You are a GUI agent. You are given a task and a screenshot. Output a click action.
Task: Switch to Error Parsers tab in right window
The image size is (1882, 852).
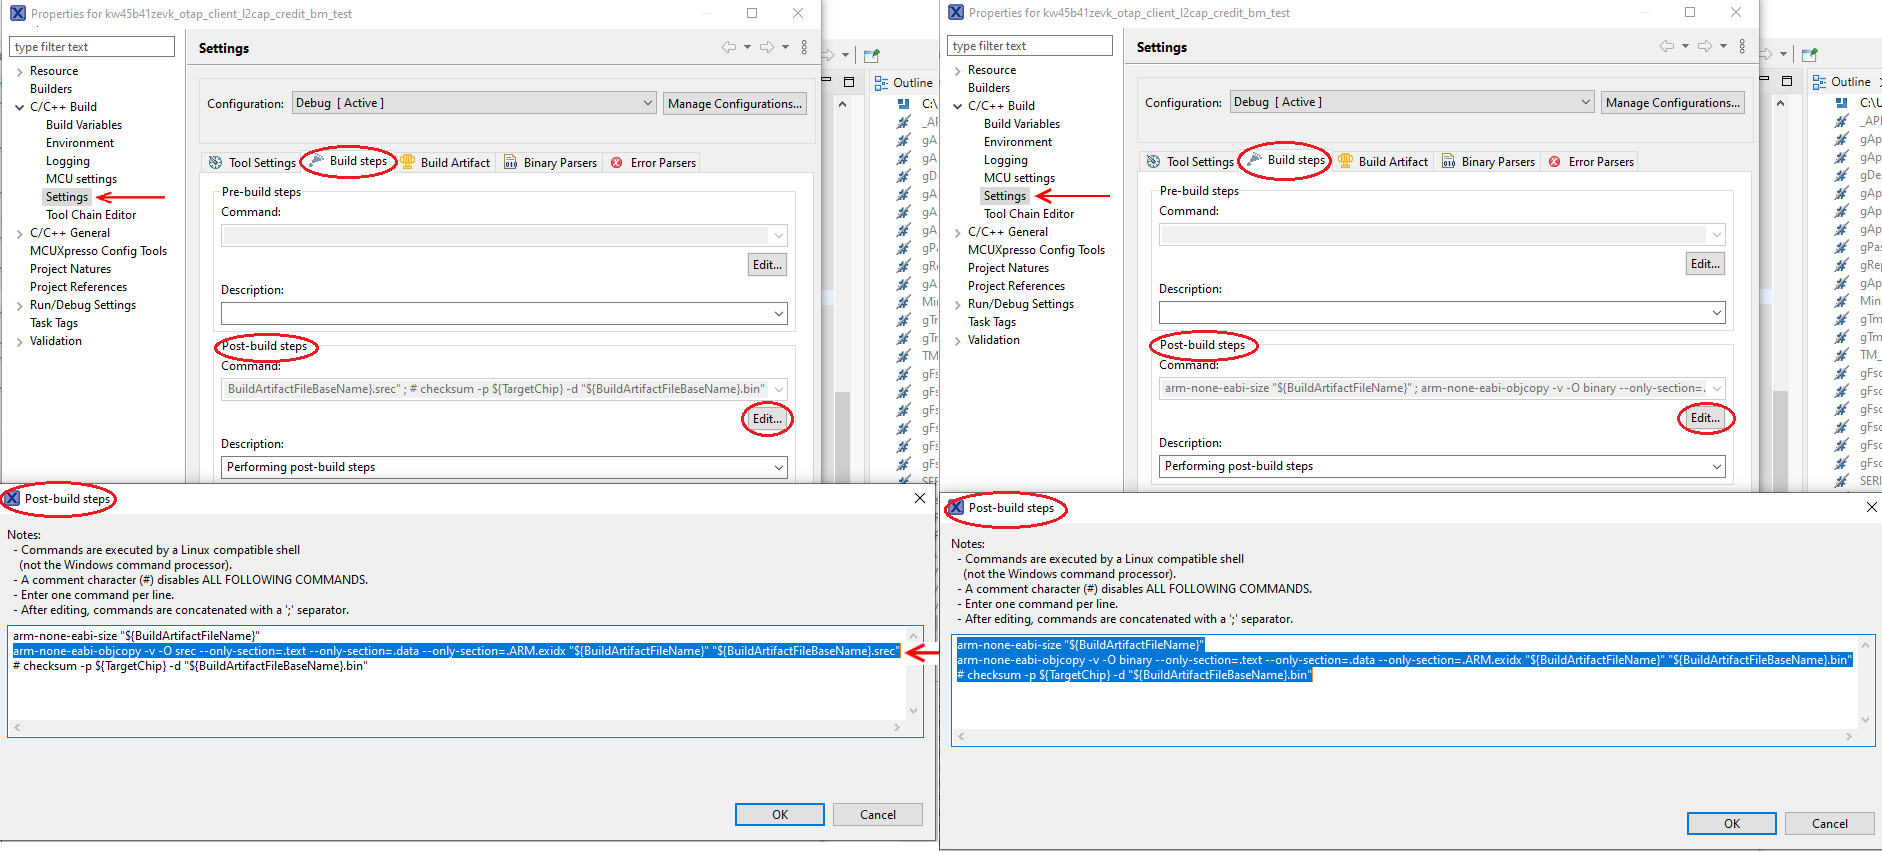pyautogui.click(x=1600, y=161)
